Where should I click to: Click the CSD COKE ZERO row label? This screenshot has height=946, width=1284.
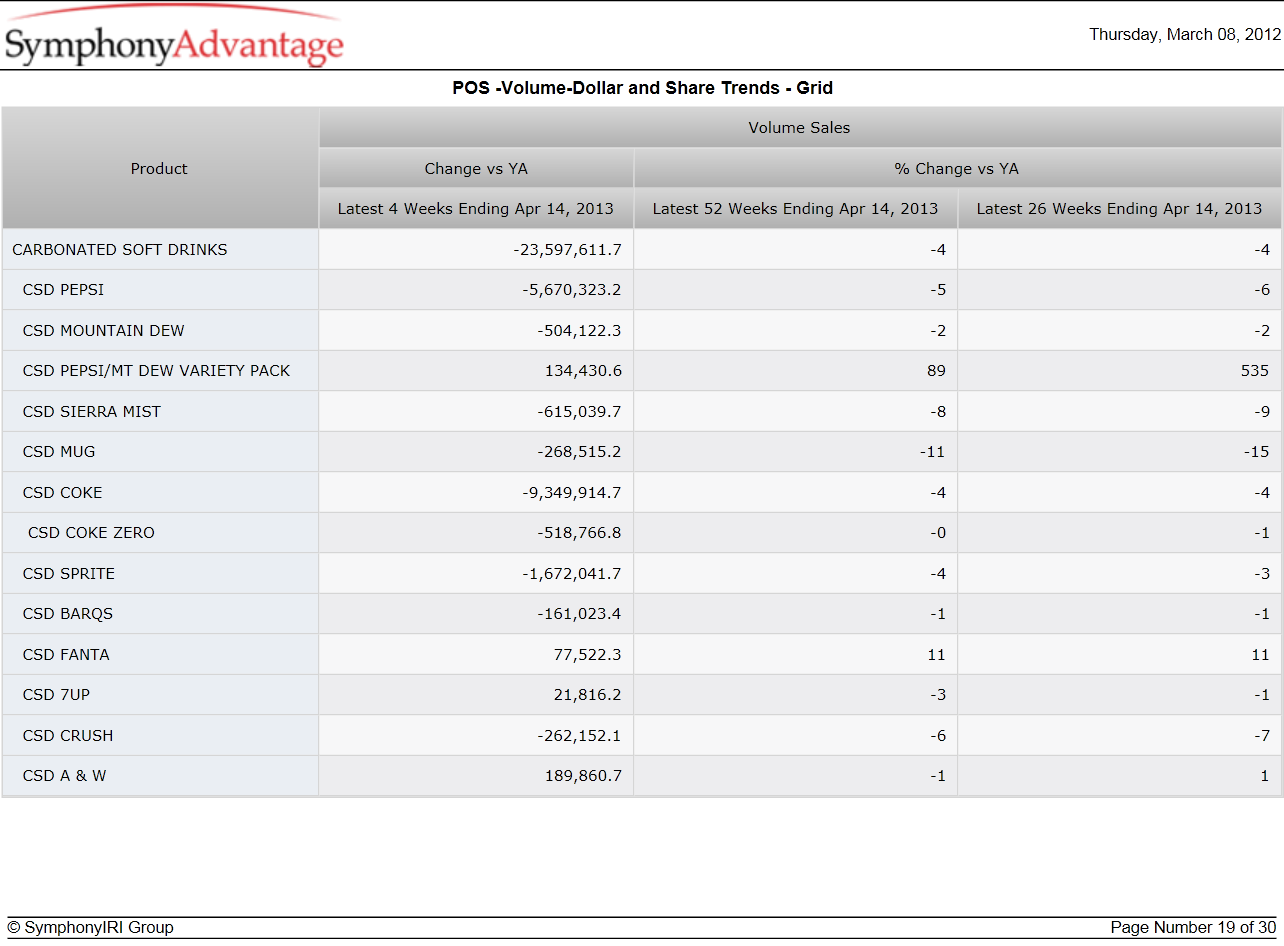point(91,533)
